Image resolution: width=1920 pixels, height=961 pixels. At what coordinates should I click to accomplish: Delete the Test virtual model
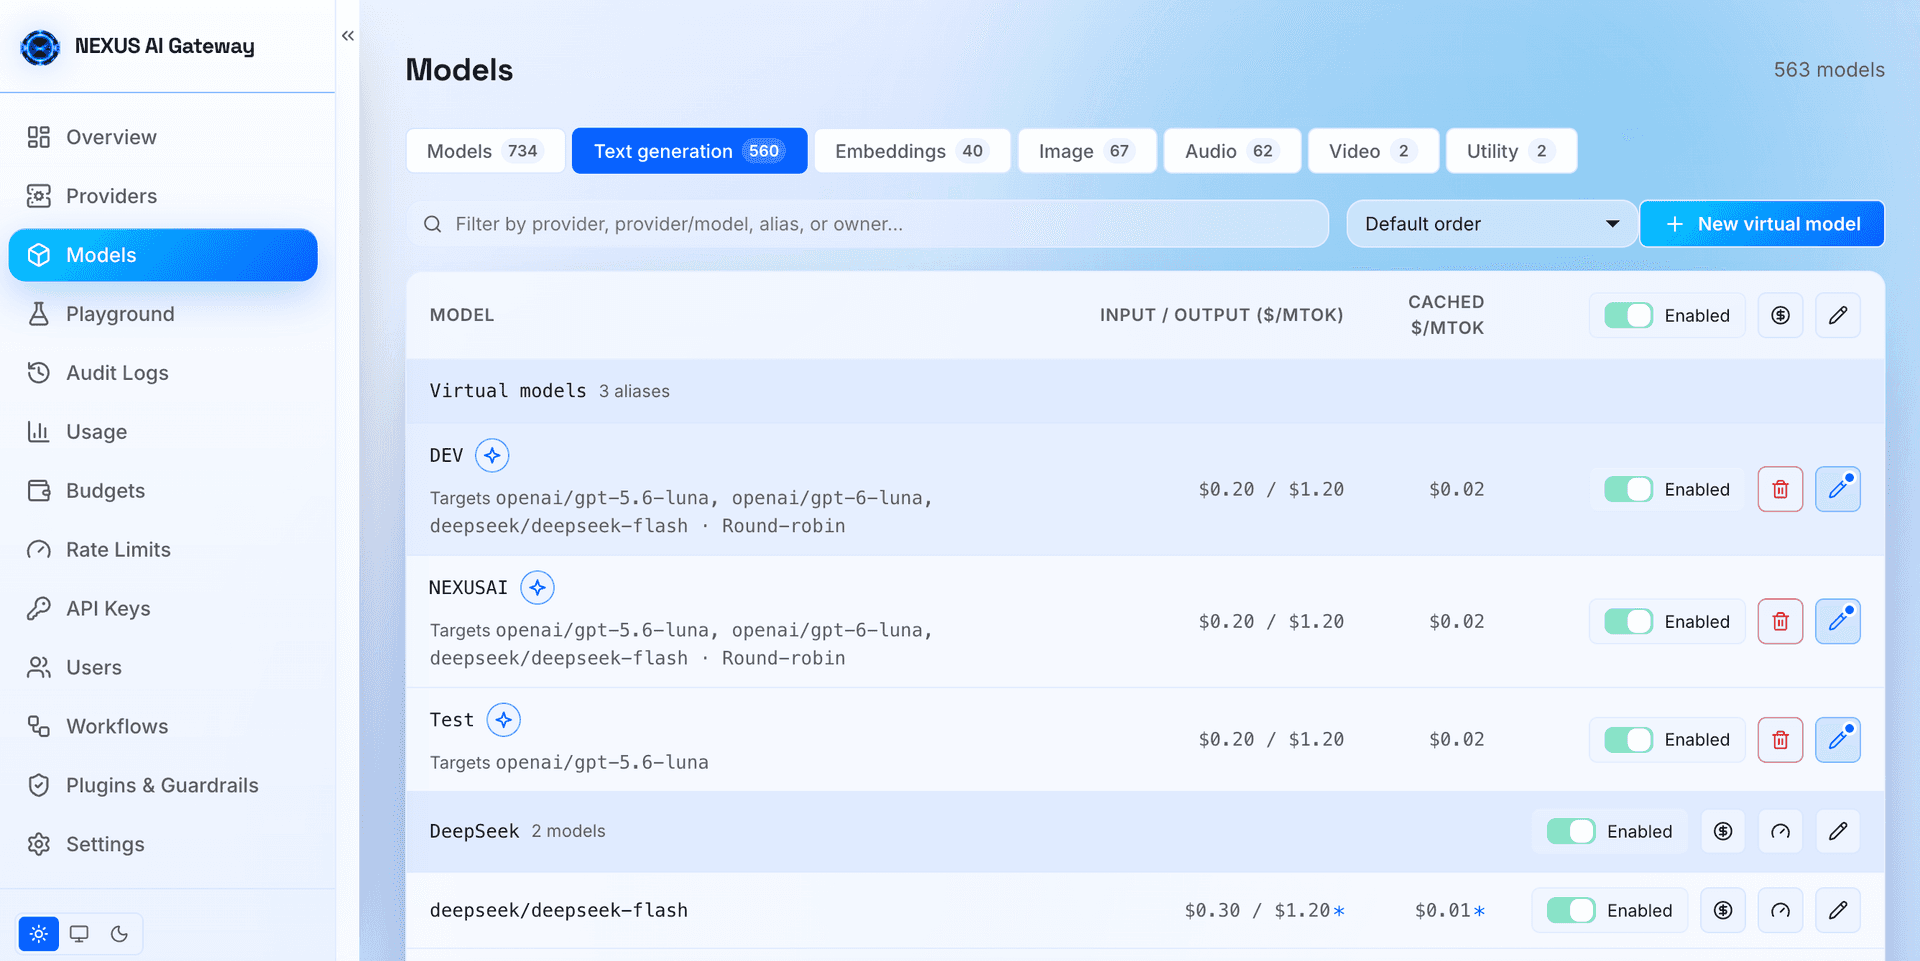click(1780, 739)
